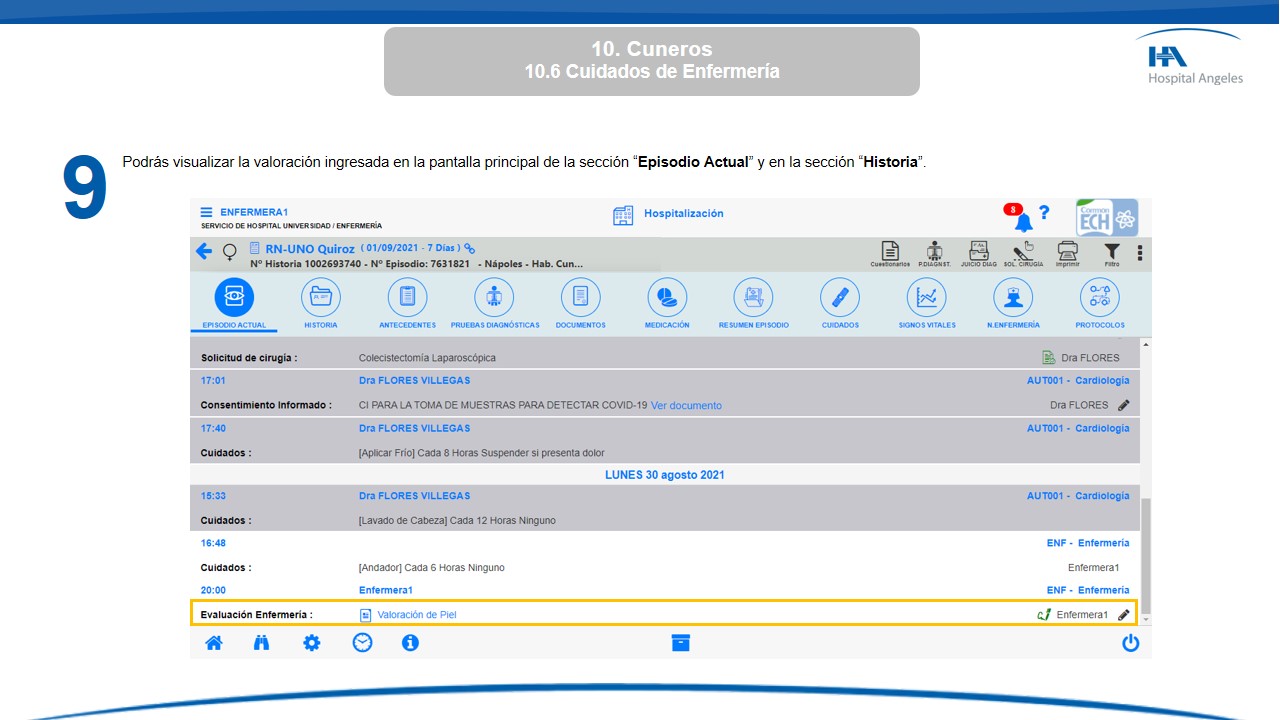Open the settings gear in bottom bar
This screenshot has width=1280, height=720.
[x=312, y=643]
